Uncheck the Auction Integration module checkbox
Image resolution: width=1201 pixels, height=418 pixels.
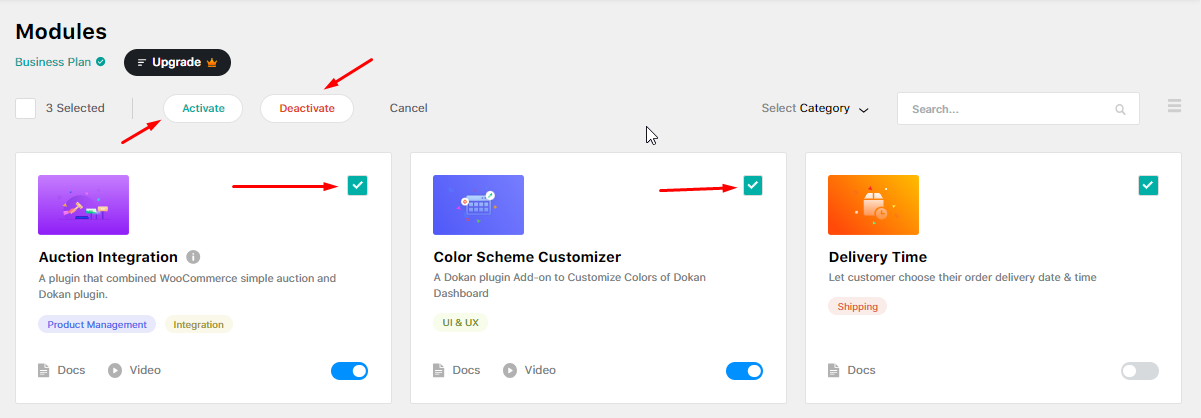coord(357,185)
